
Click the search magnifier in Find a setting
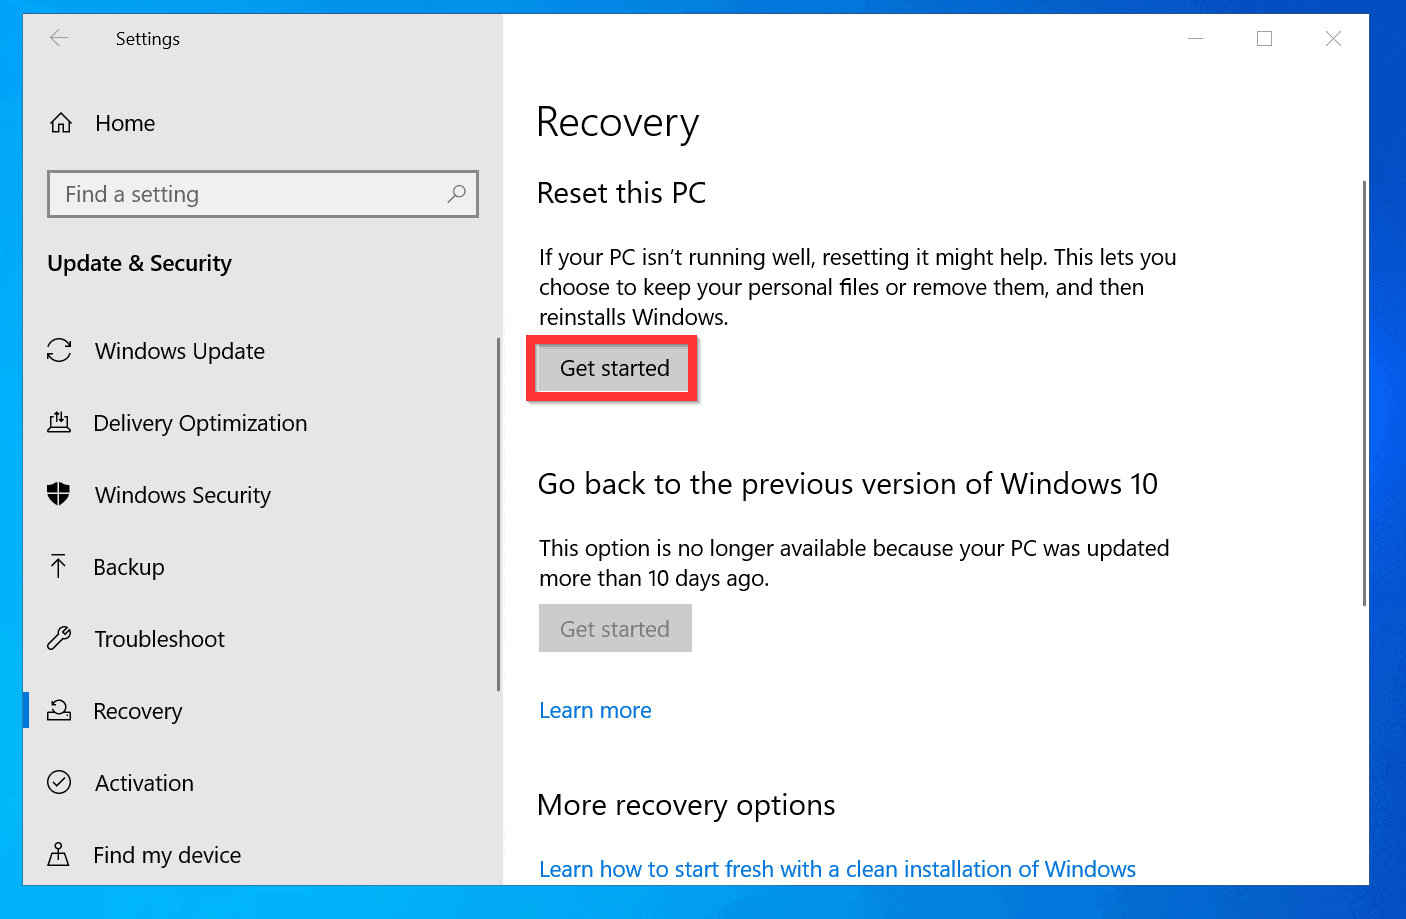pos(456,193)
